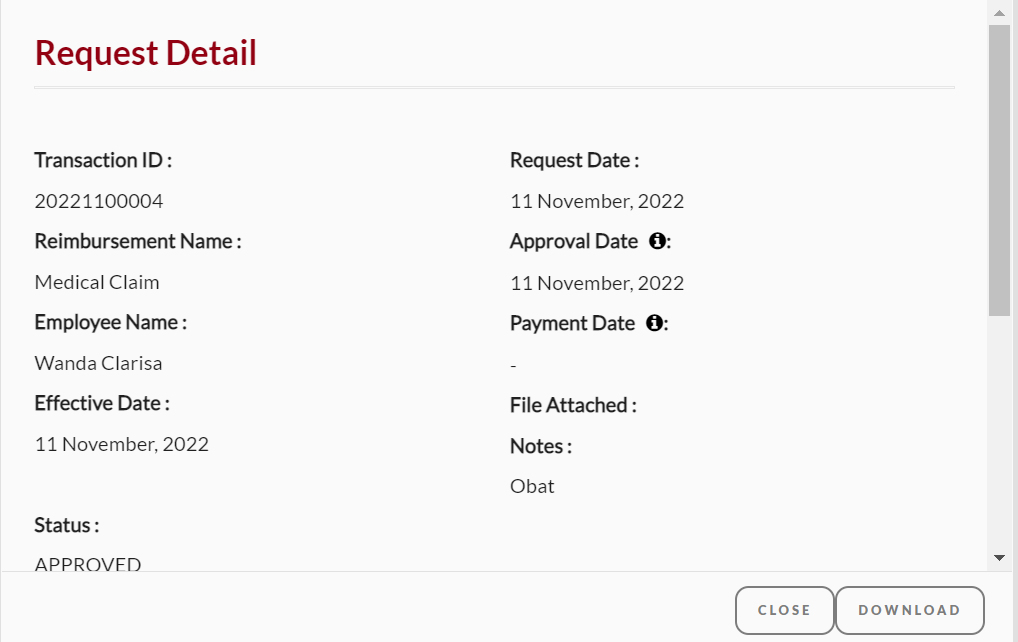Click the Medical Claim reimbursement name
This screenshot has height=642, width=1018.
97,282
